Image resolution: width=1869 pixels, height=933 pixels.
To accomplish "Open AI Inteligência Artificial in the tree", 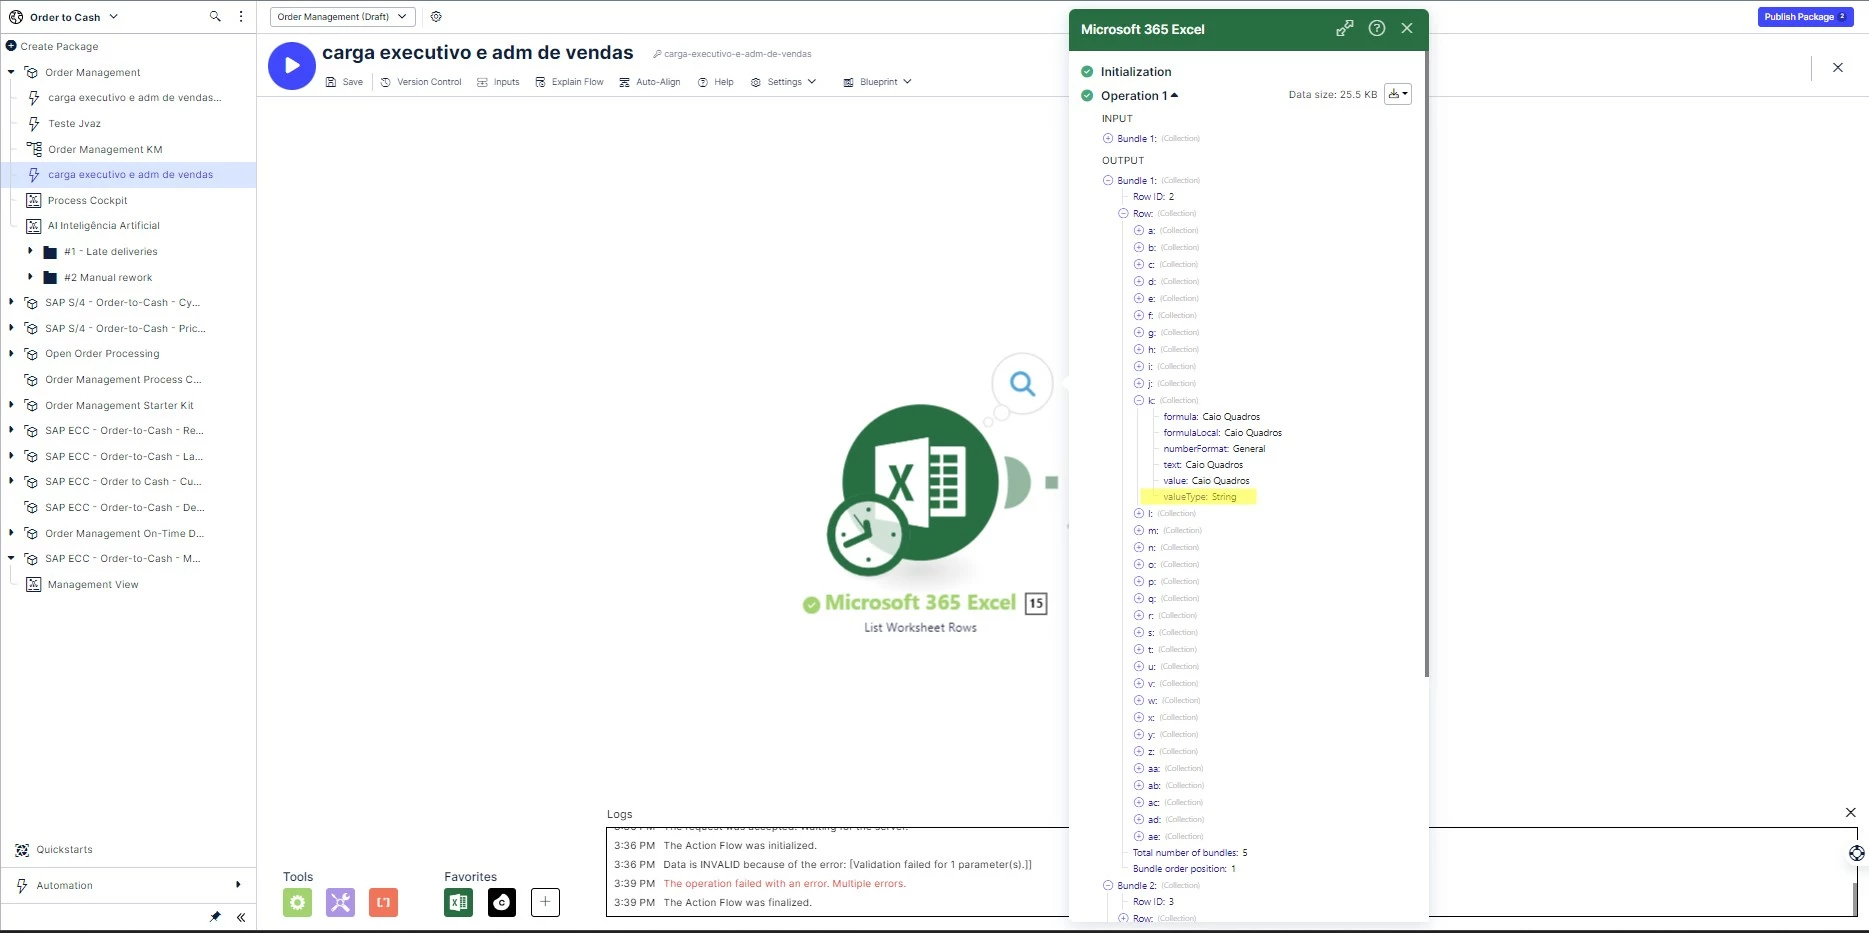I will [103, 226].
